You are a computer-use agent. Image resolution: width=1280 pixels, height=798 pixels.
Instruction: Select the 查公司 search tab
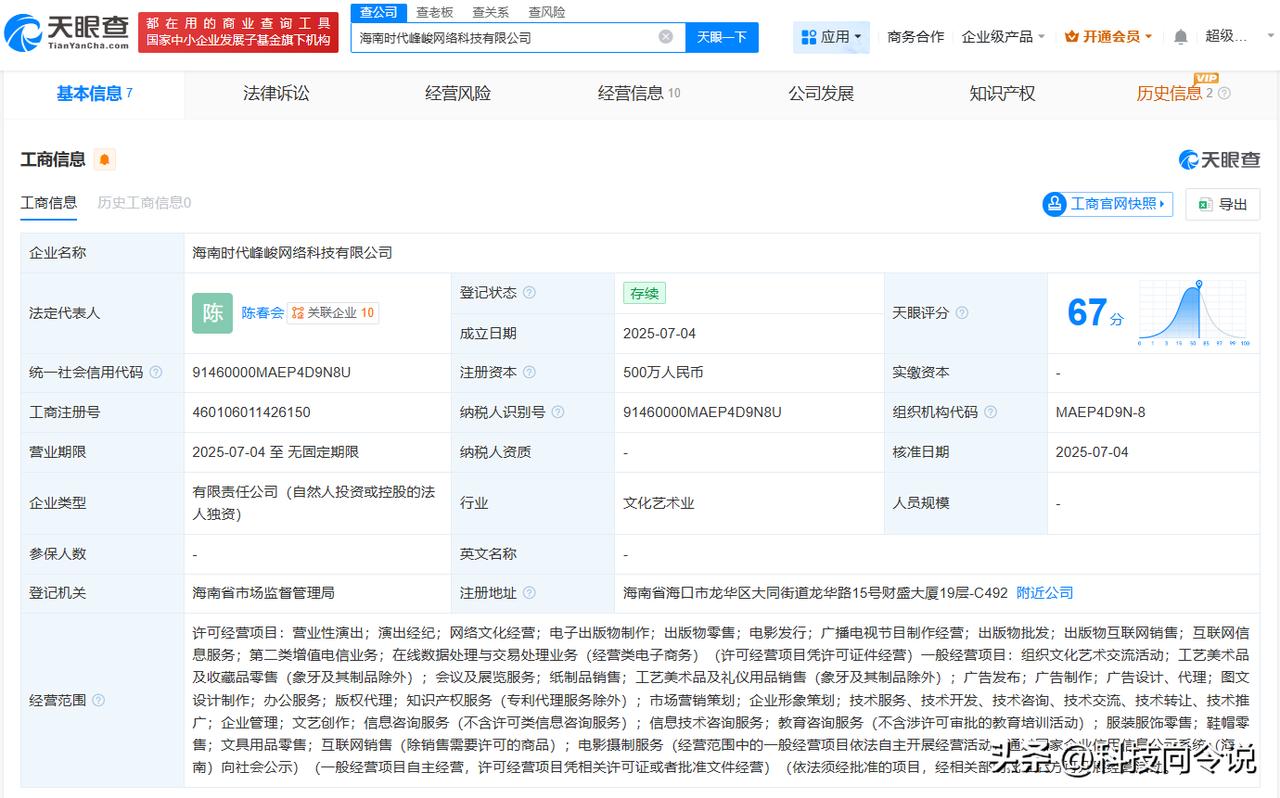click(379, 12)
